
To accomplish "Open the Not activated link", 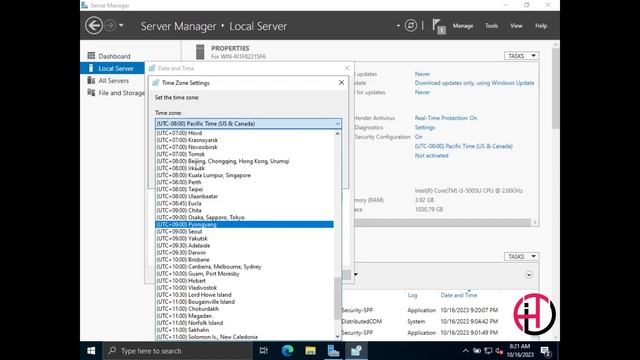I will (x=431, y=156).
